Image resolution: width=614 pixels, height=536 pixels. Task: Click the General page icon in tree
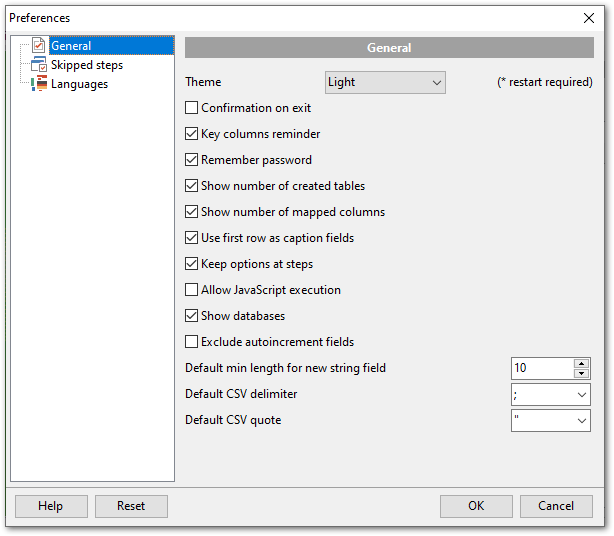[x=39, y=46]
